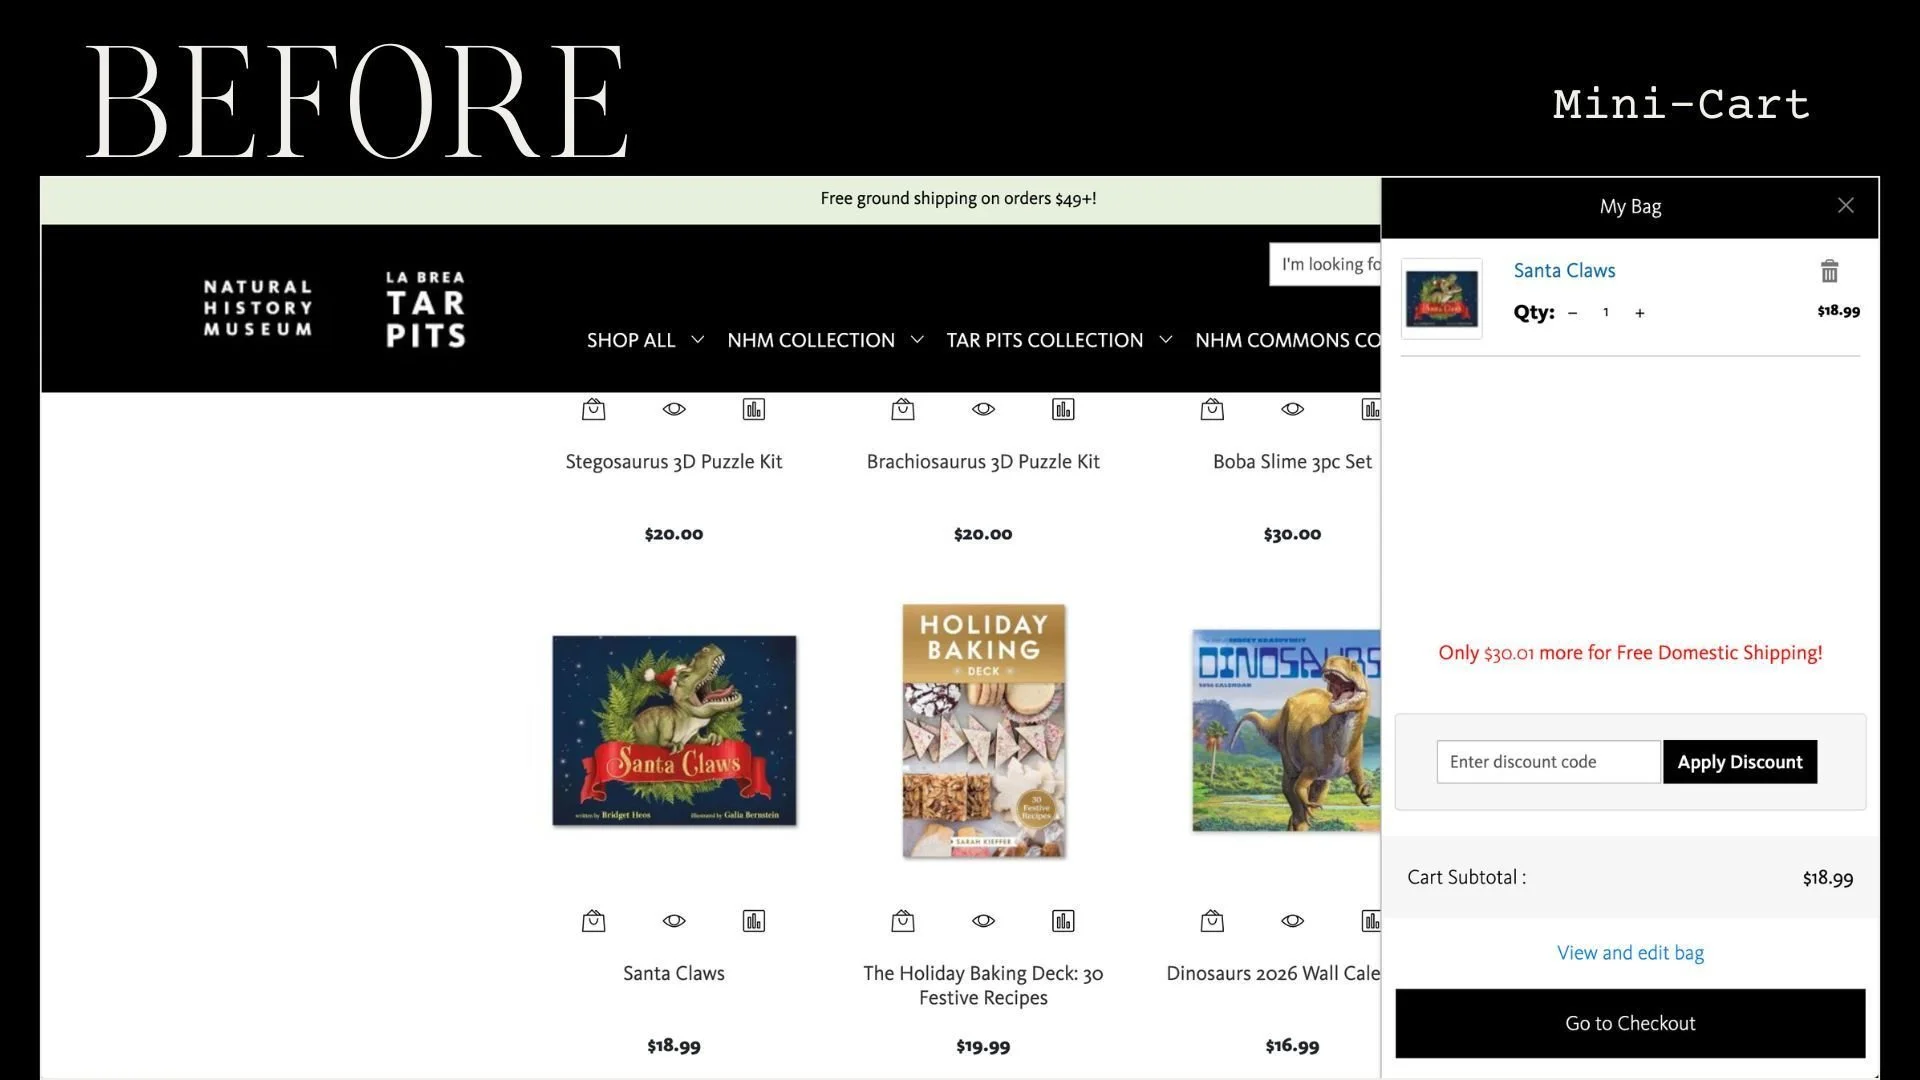Open View and edit bag link

point(1630,953)
